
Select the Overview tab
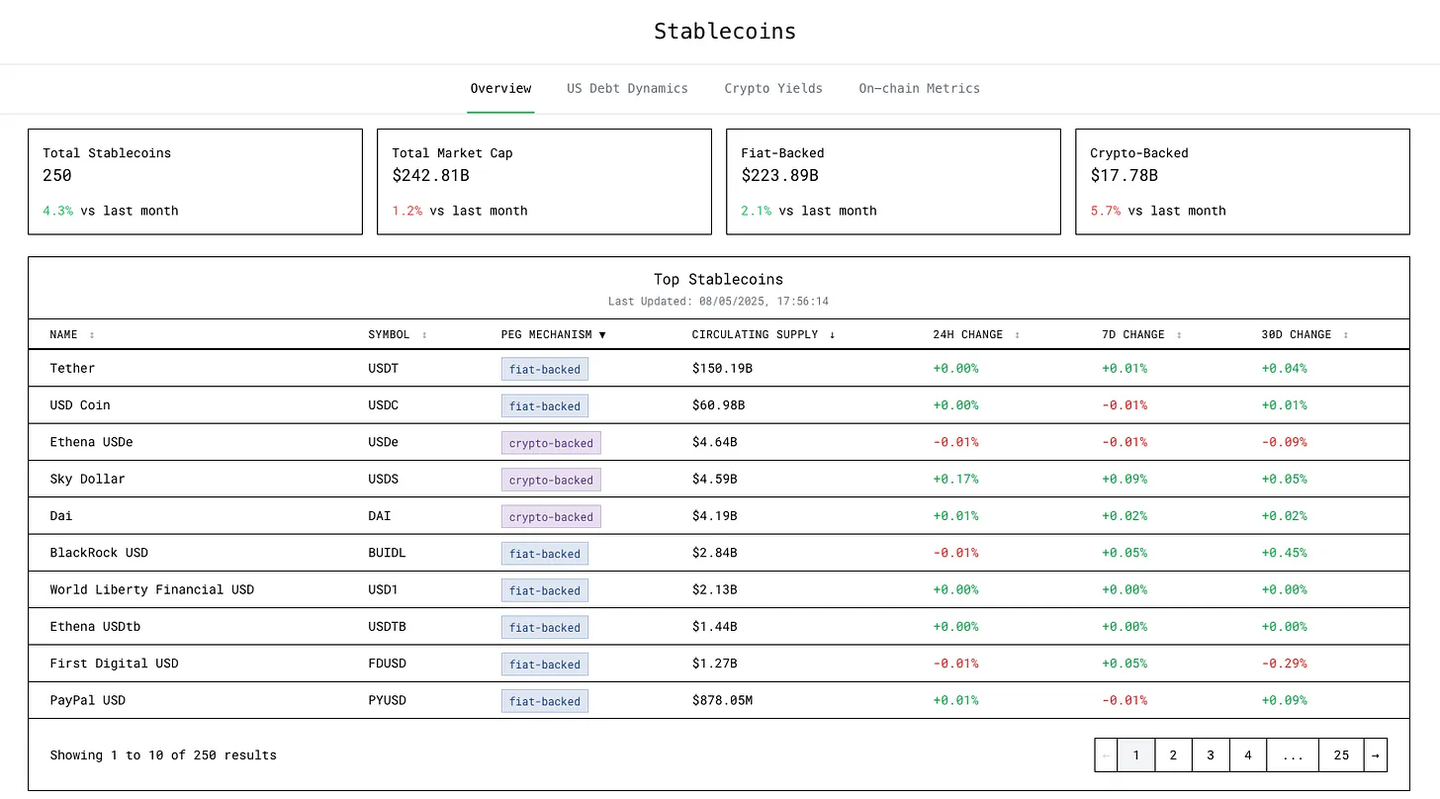click(501, 88)
